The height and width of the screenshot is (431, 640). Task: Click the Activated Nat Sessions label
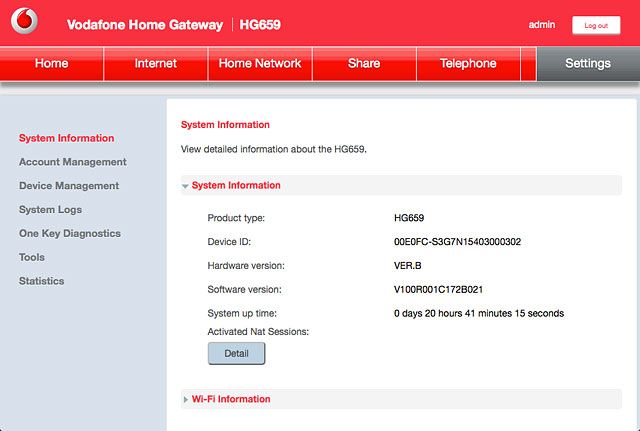pyautogui.click(x=258, y=332)
